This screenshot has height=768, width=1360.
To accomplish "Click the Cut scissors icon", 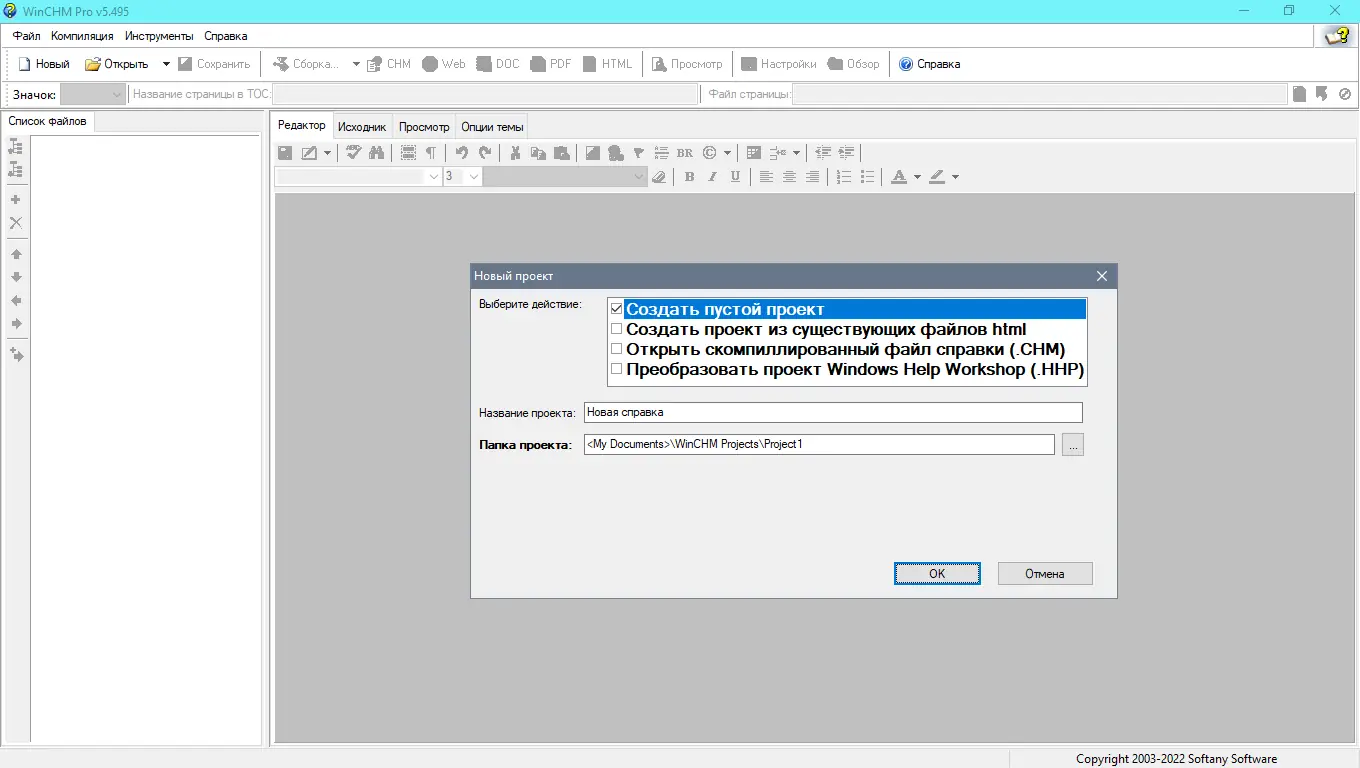I will (515, 153).
